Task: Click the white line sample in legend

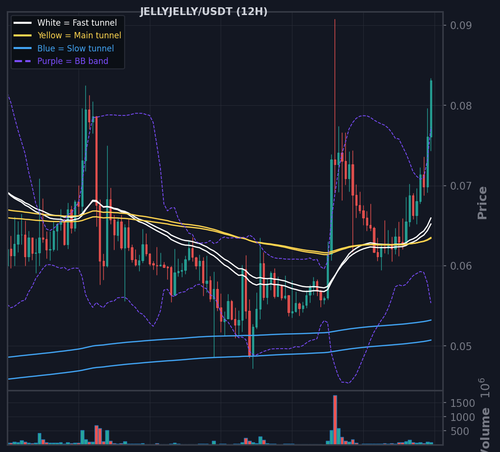Action: click(23, 23)
